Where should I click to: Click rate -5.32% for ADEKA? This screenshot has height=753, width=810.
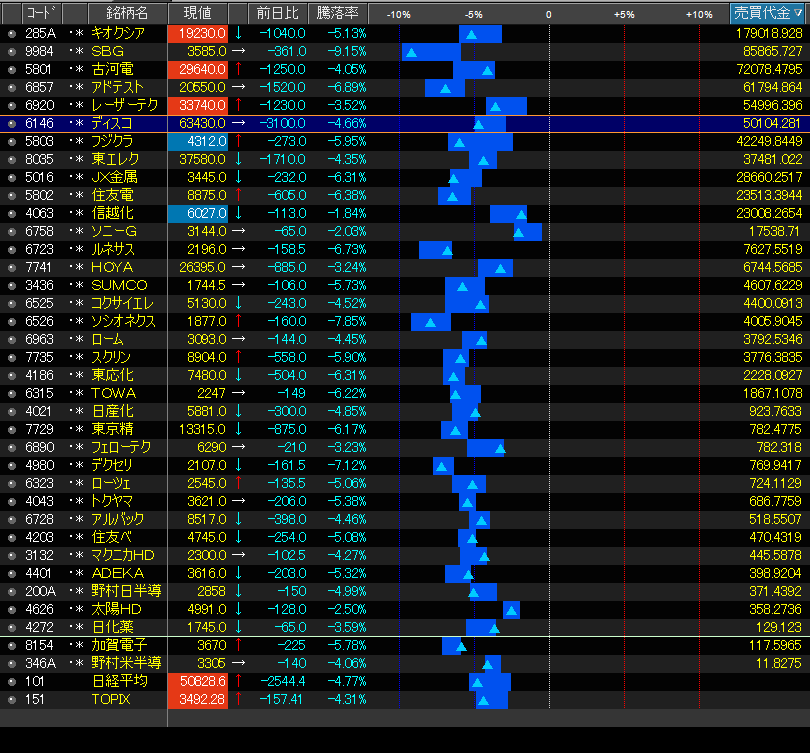click(347, 573)
